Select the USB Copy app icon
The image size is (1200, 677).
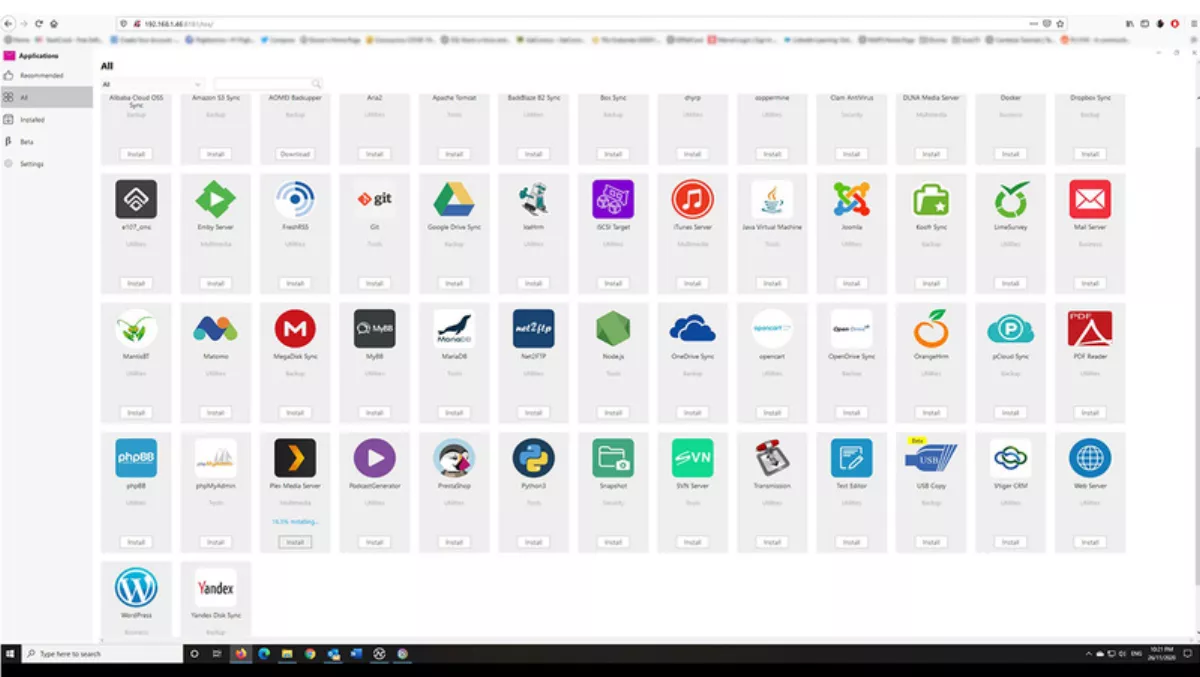[931, 458]
